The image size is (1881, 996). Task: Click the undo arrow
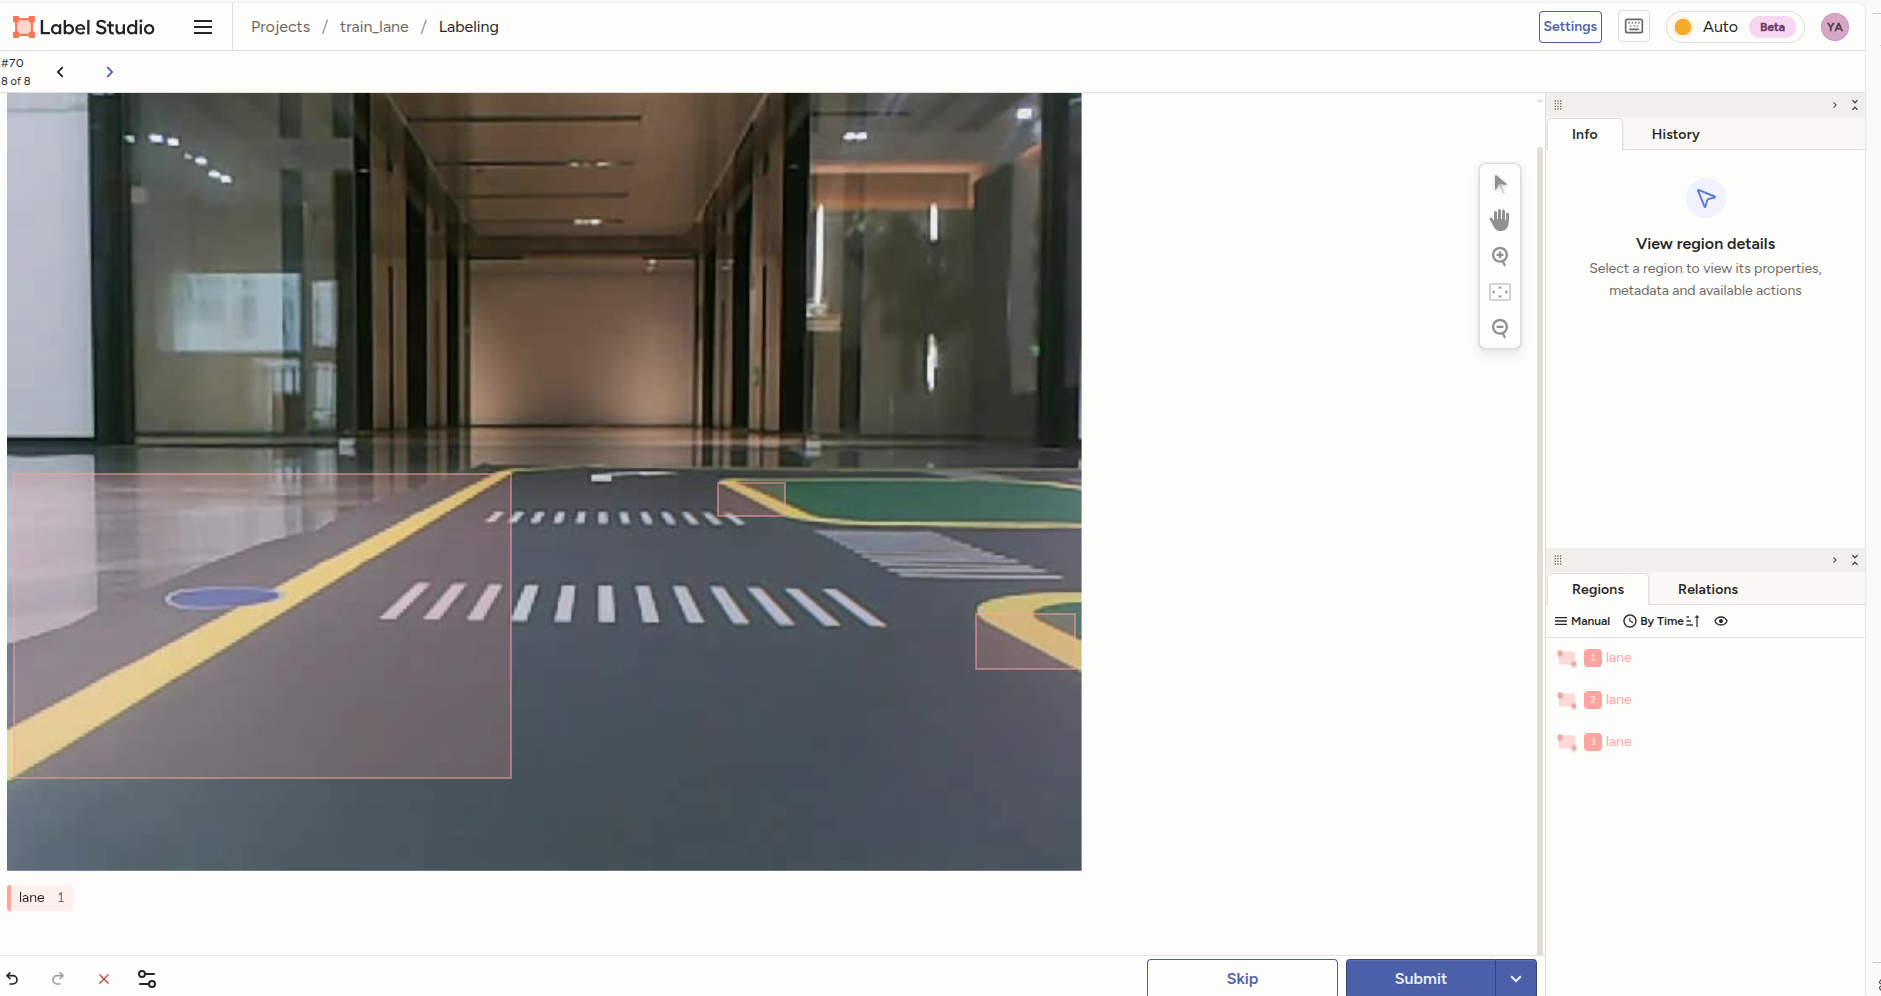tap(12, 979)
